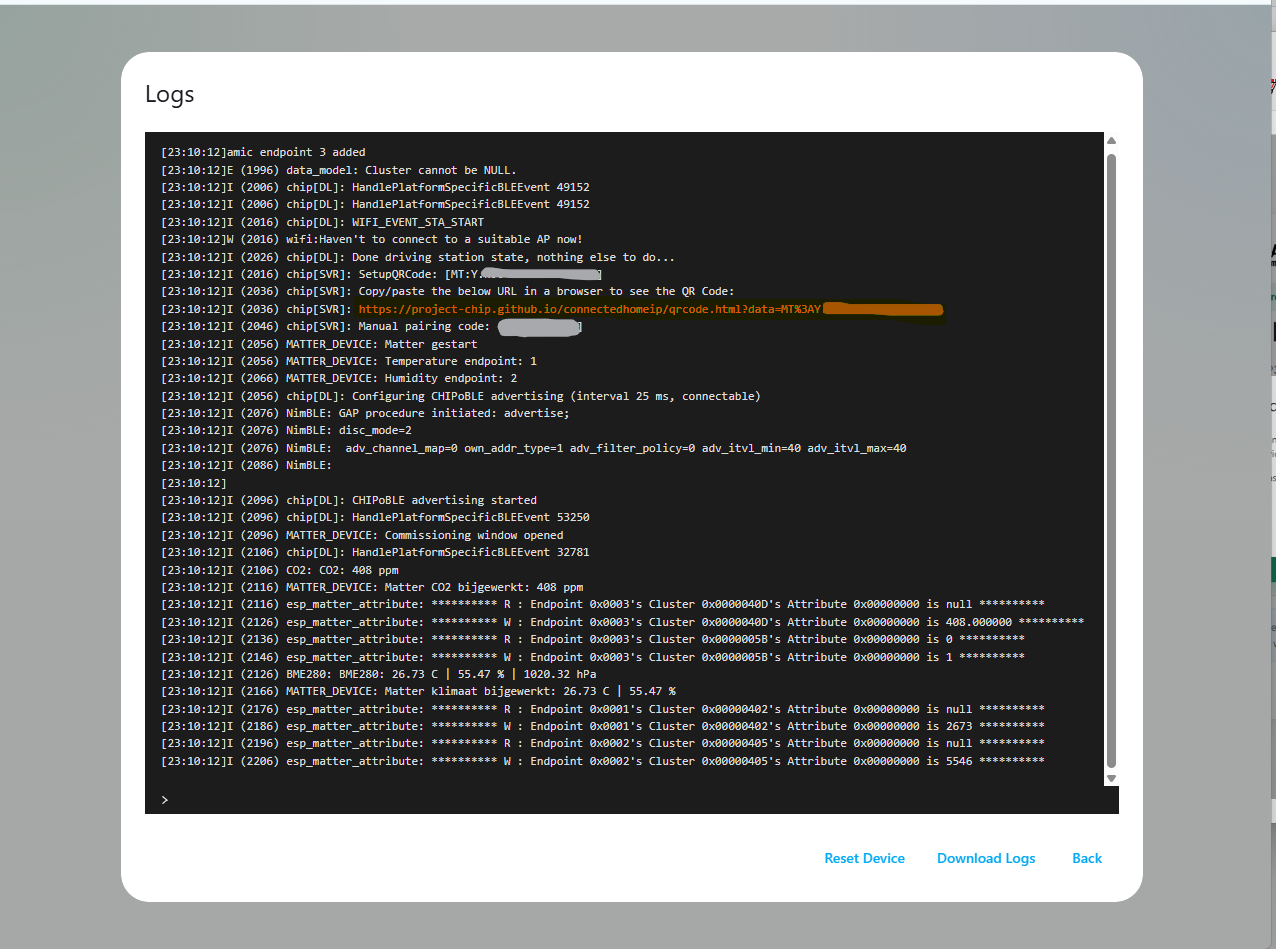1276x949 pixels.
Task: Click the 'WIFI_EVENT_STA_START' log line
Action: (322, 222)
